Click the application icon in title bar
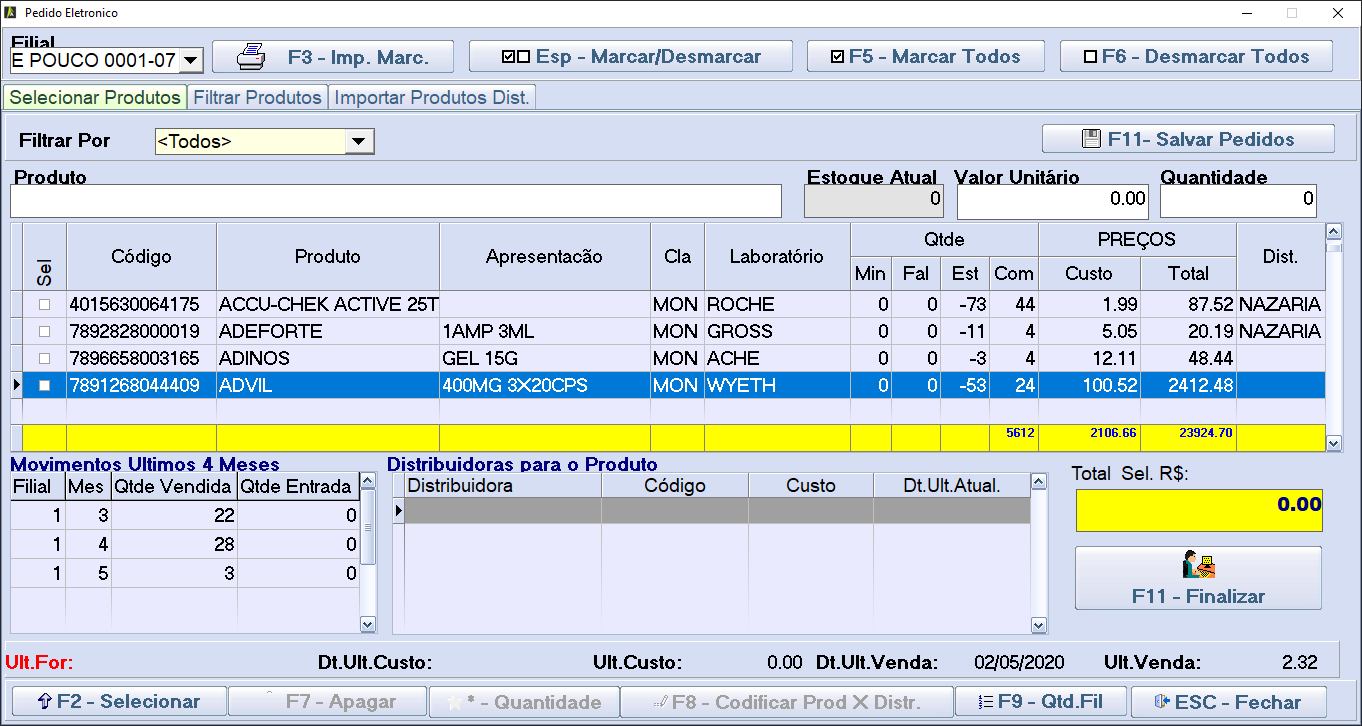 [x=11, y=13]
